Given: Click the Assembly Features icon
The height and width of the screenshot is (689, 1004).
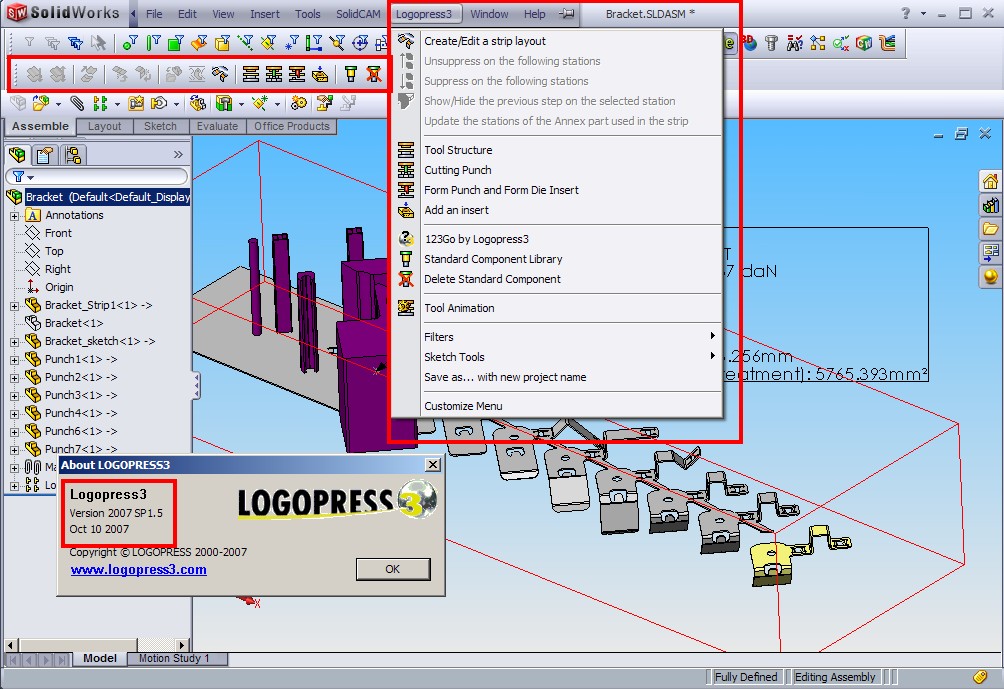Looking at the screenshot, I should click(x=223, y=103).
